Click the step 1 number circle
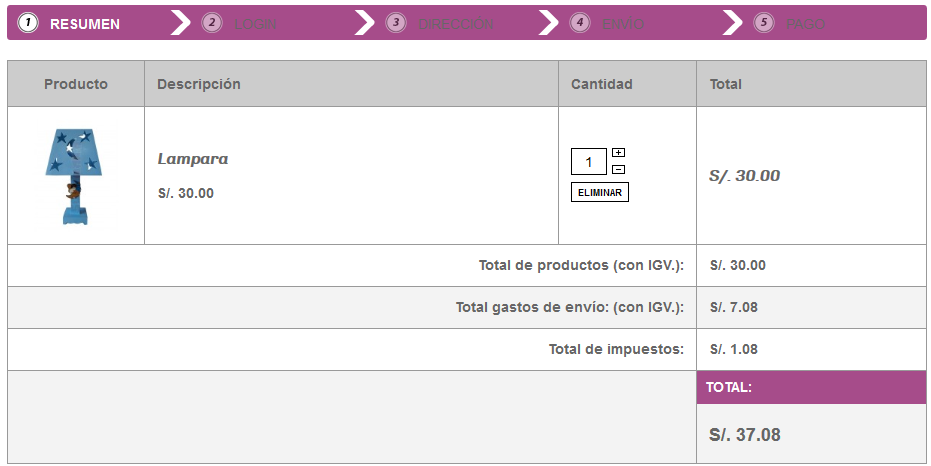931x466 pixels. coord(28,23)
